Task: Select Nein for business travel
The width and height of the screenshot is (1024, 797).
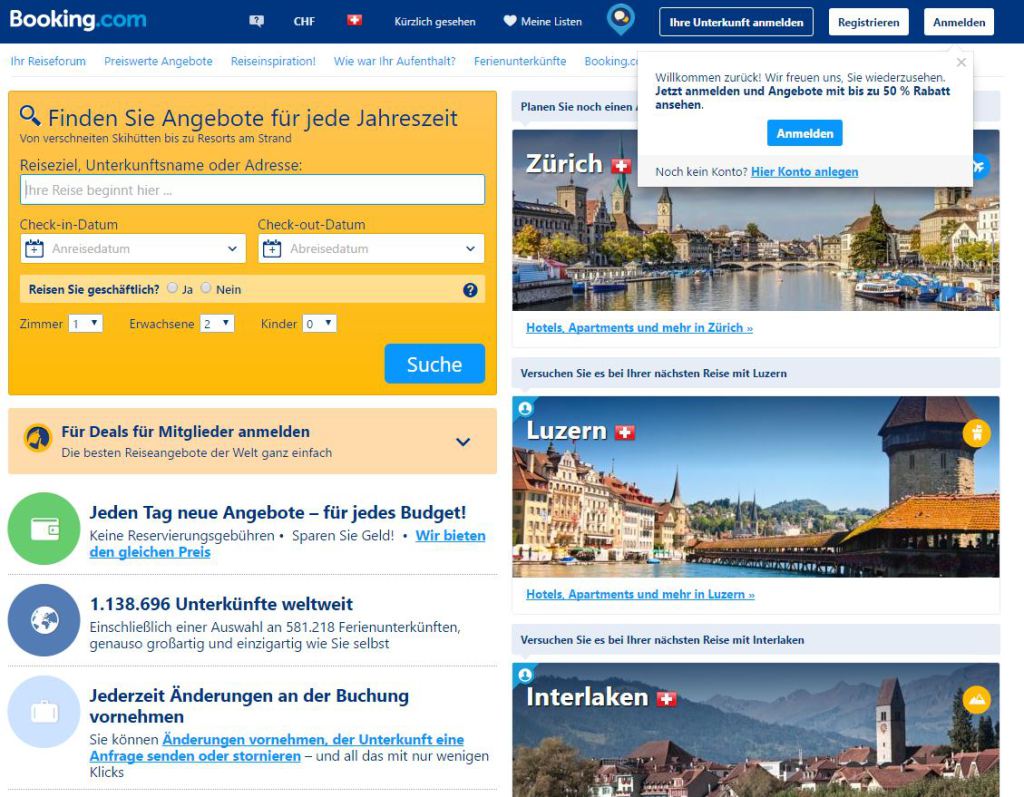Action: pos(206,287)
